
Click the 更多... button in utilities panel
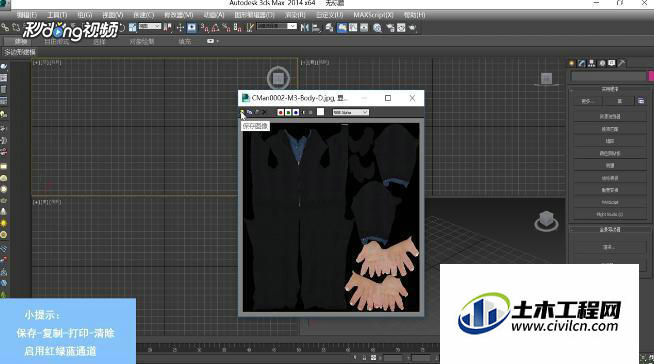pos(588,101)
